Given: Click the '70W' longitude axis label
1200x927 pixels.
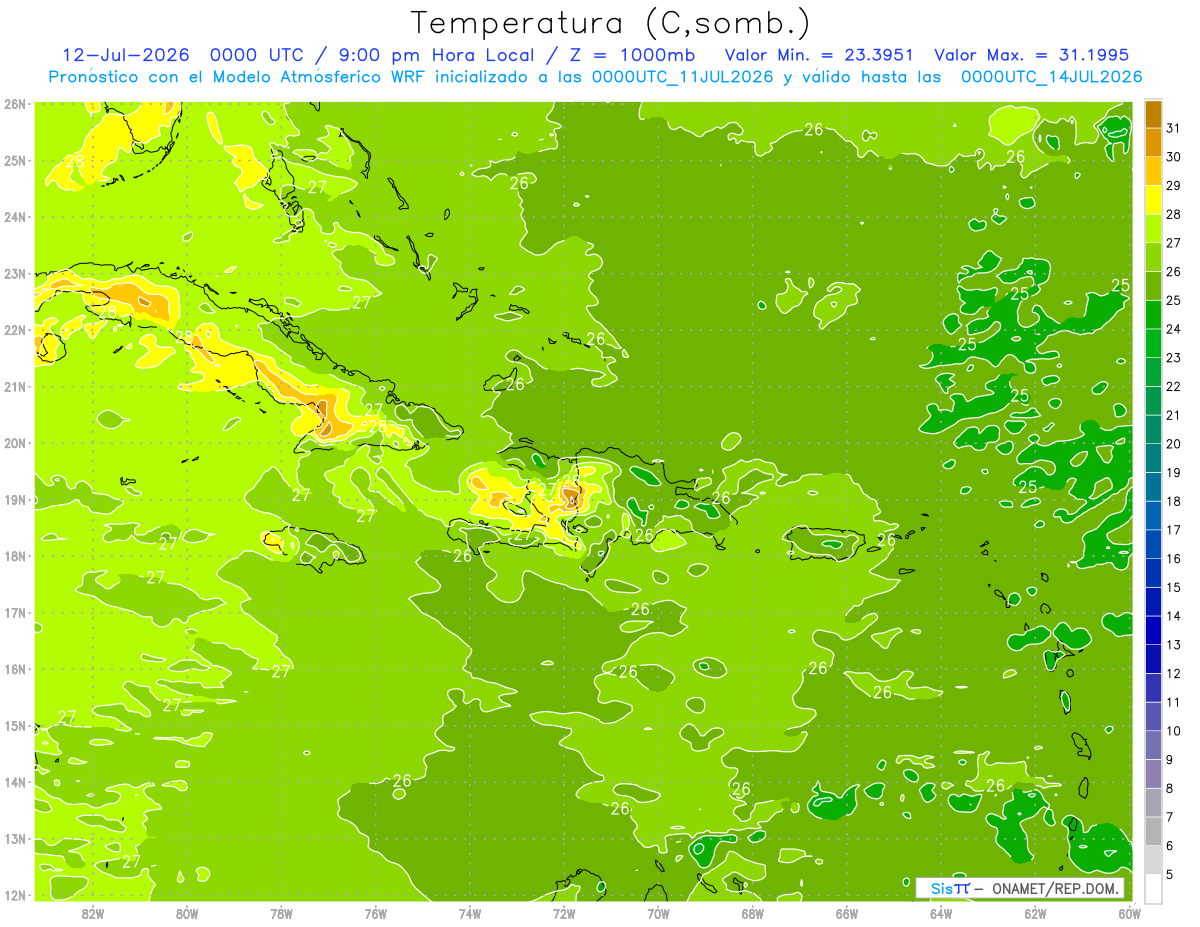Looking at the screenshot, I should click(658, 913).
